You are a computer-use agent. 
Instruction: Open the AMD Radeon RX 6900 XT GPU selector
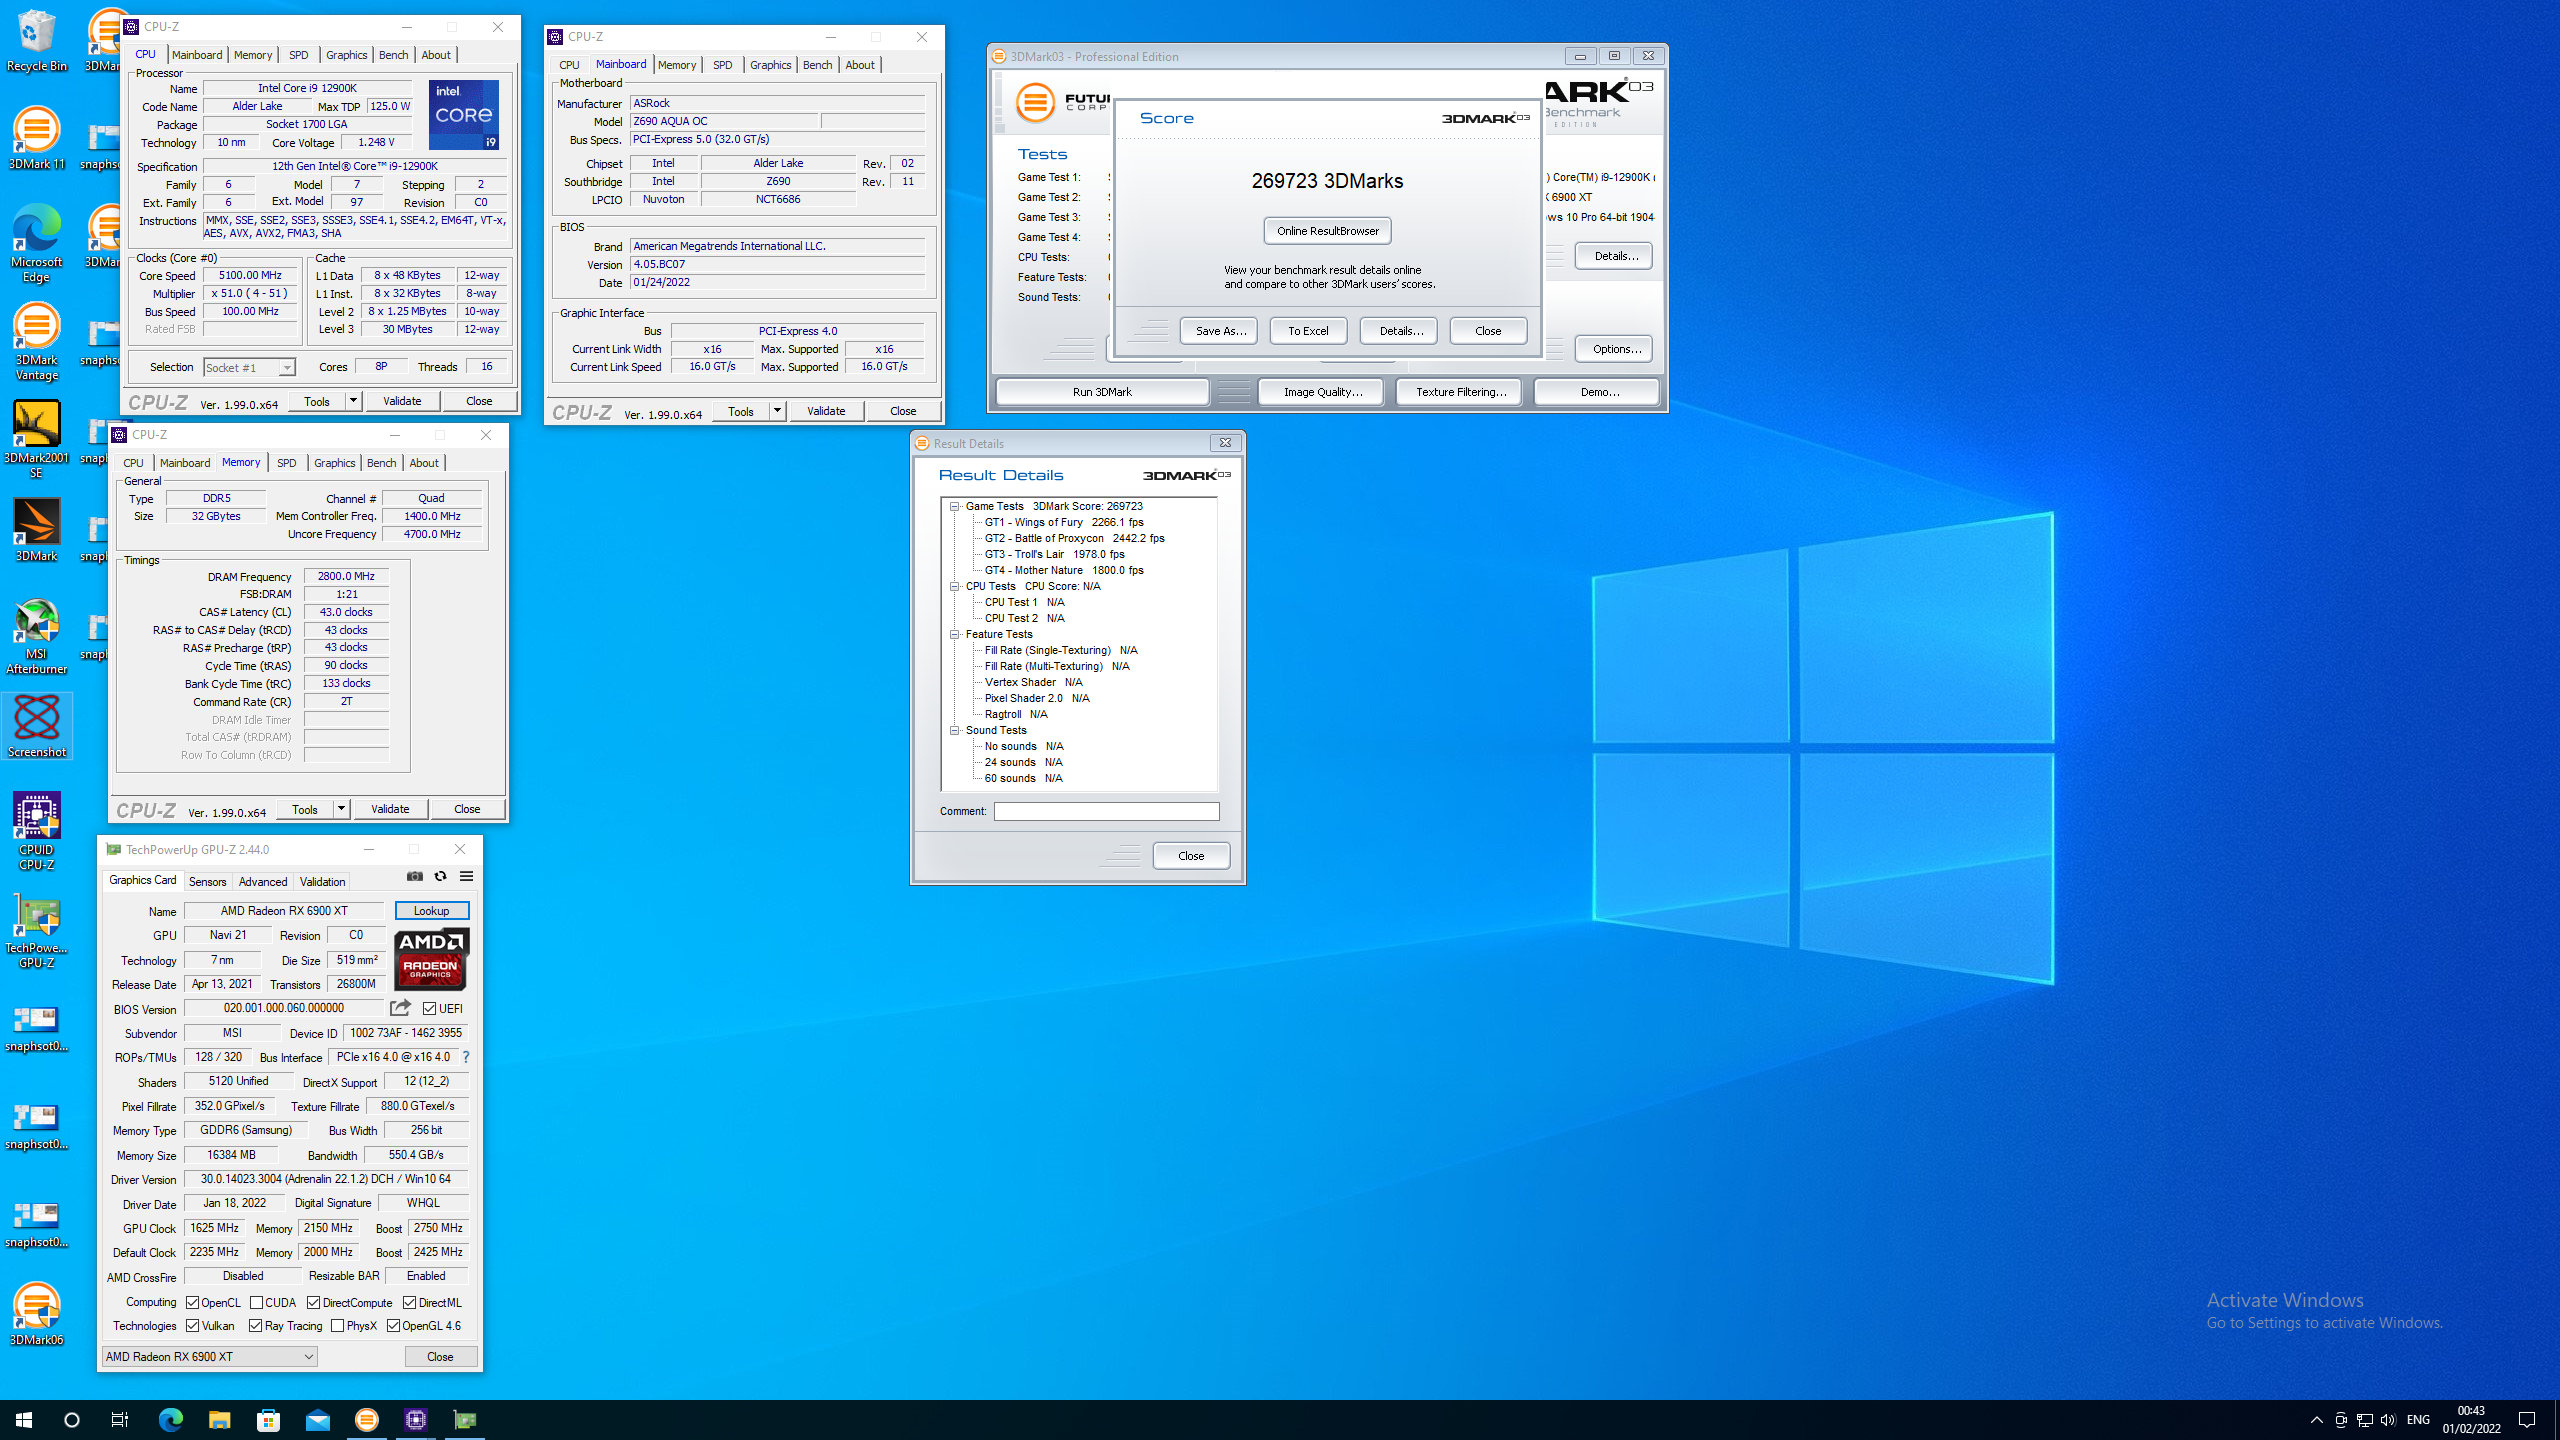(210, 1357)
